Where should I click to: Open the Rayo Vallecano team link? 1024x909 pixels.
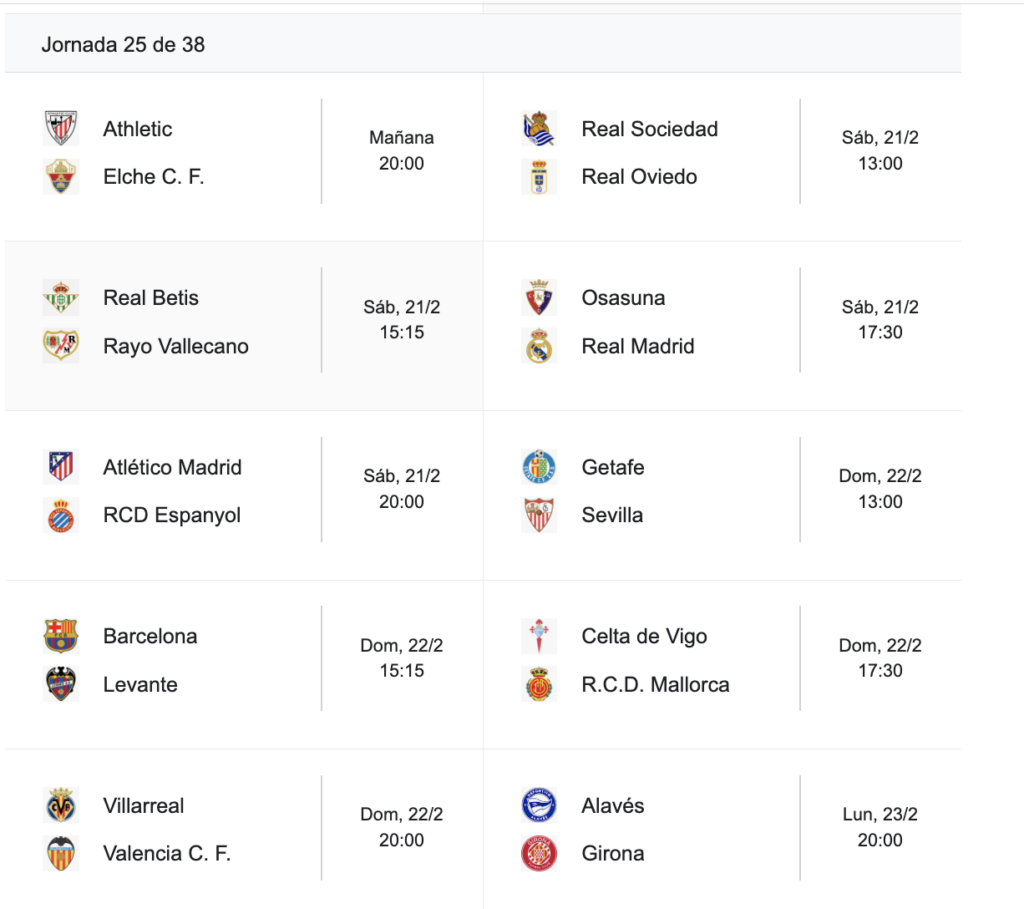[x=175, y=346]
